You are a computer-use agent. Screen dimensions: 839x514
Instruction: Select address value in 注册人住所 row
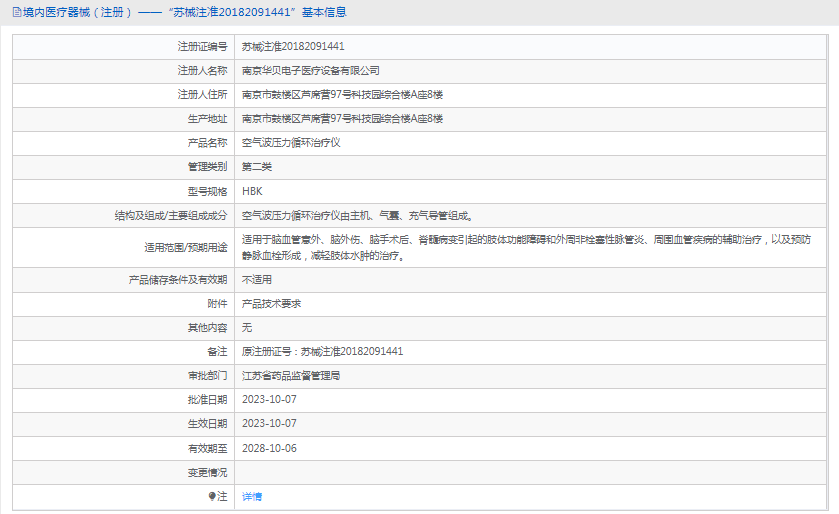pos(342,95)
